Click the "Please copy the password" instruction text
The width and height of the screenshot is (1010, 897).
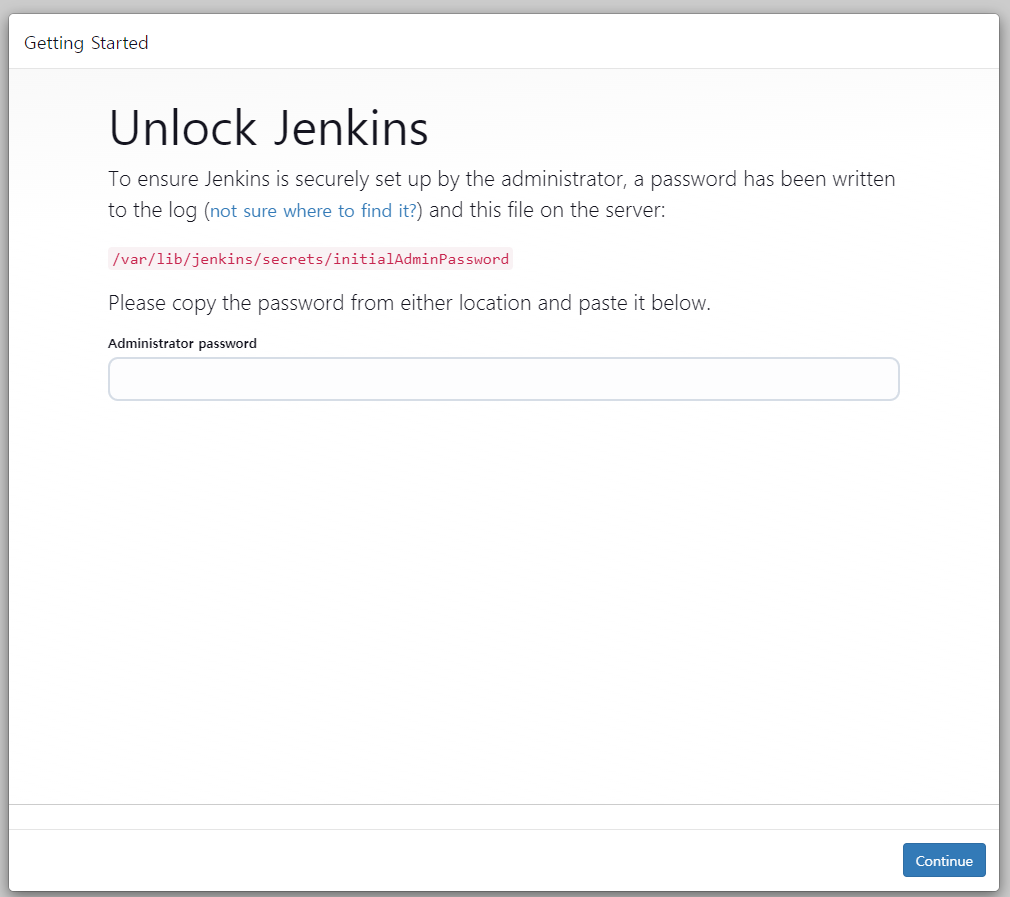[409, 303]
